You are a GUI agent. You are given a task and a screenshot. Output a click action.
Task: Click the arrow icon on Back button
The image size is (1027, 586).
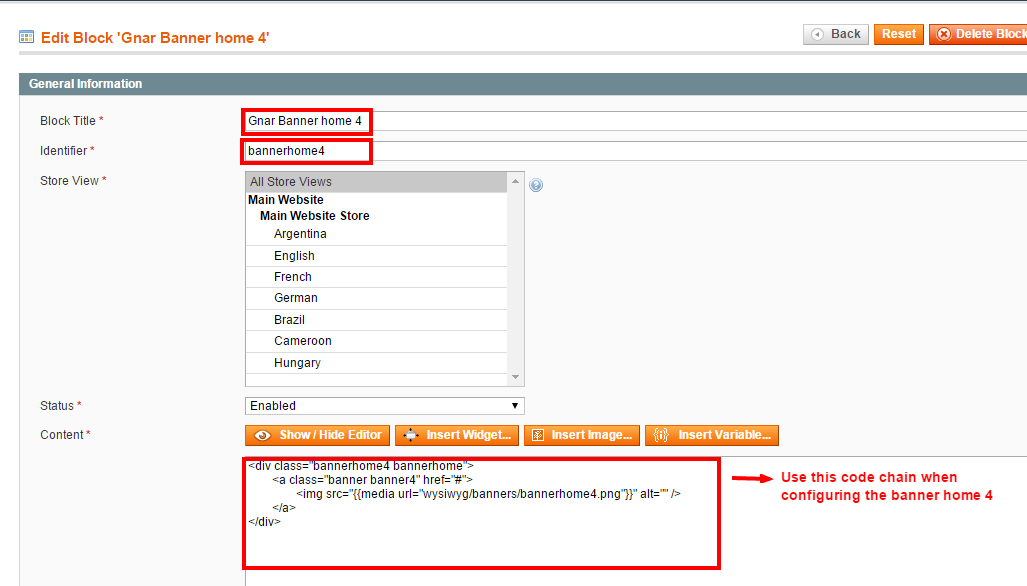click(817, 34)
